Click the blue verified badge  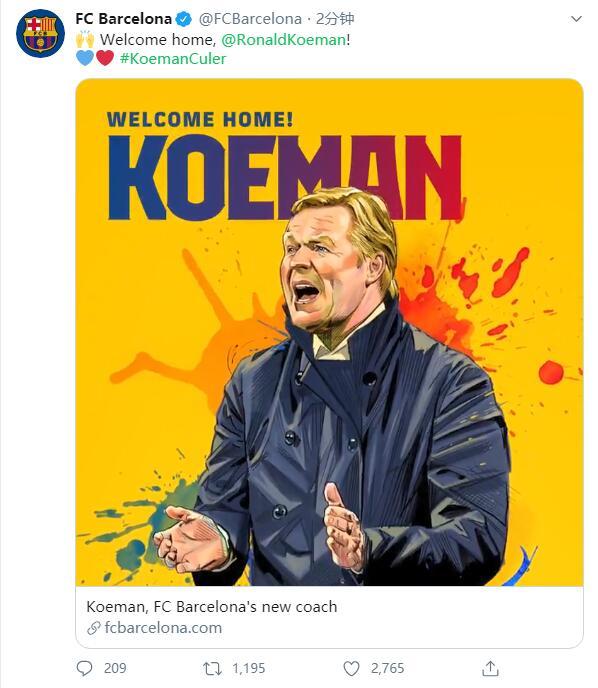[184, 19]
